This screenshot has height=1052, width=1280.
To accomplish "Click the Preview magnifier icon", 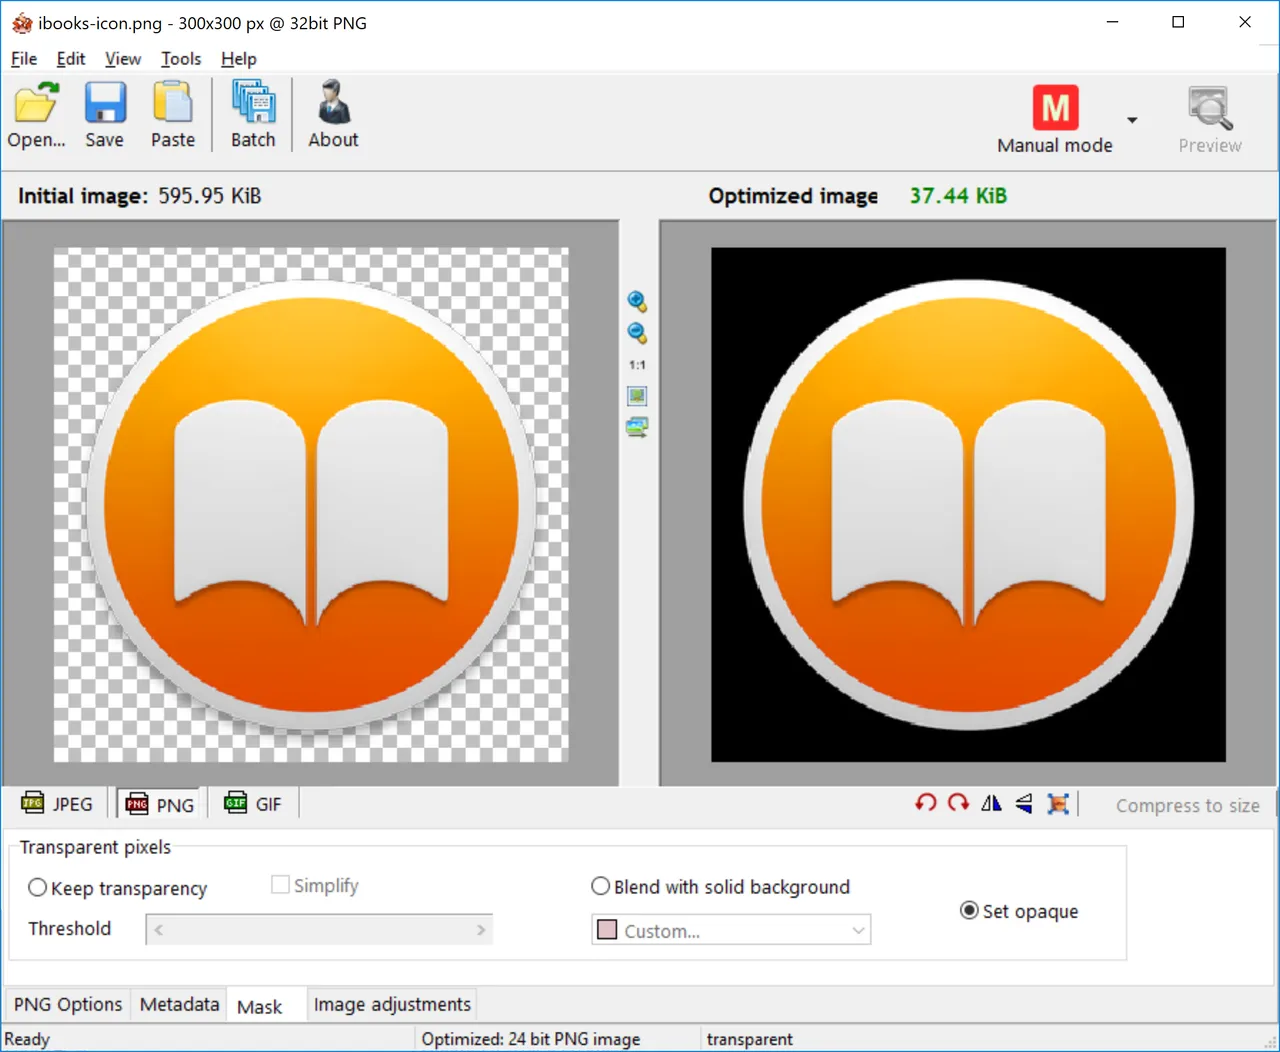I will pyautogui.click(x=1210, y=108).
